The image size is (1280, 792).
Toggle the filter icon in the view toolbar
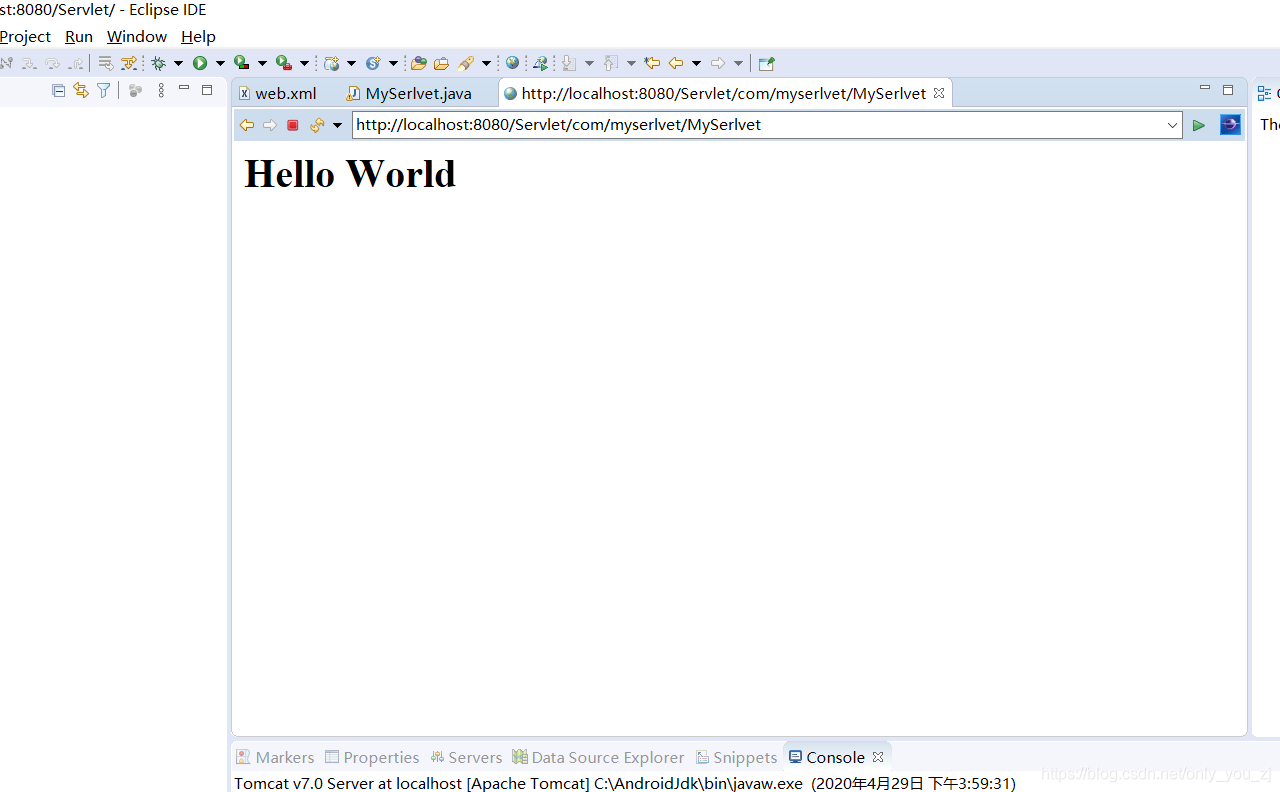point(103,90)
